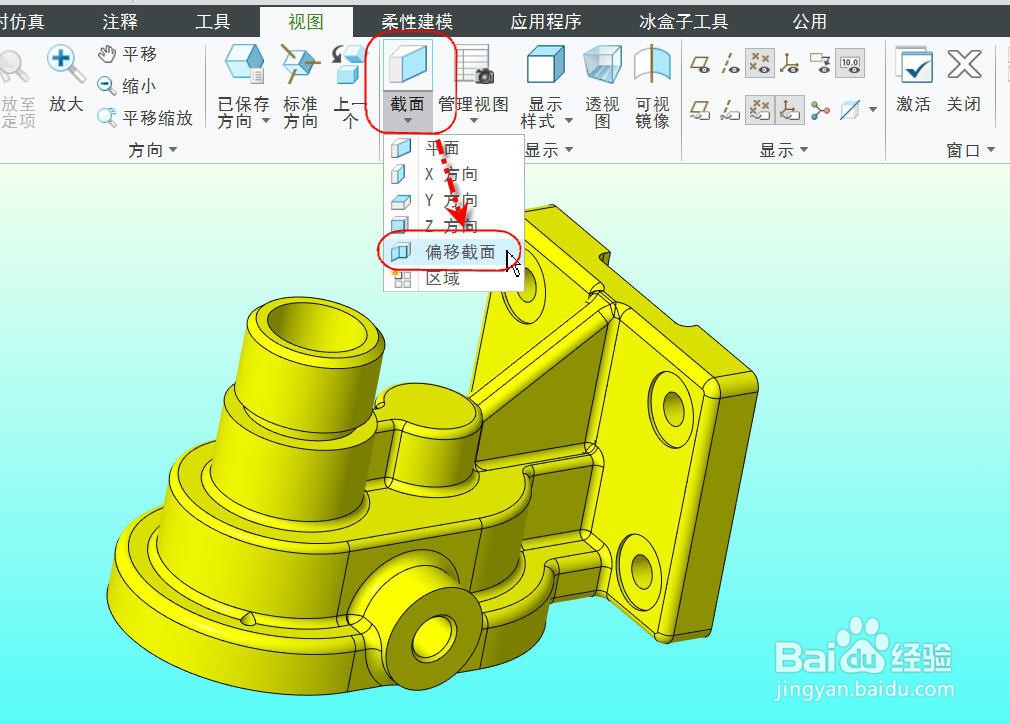
Task: Click the 已保存方向 saved orientations cube icon
Action: pyautogui.click(x=244, y=64)
